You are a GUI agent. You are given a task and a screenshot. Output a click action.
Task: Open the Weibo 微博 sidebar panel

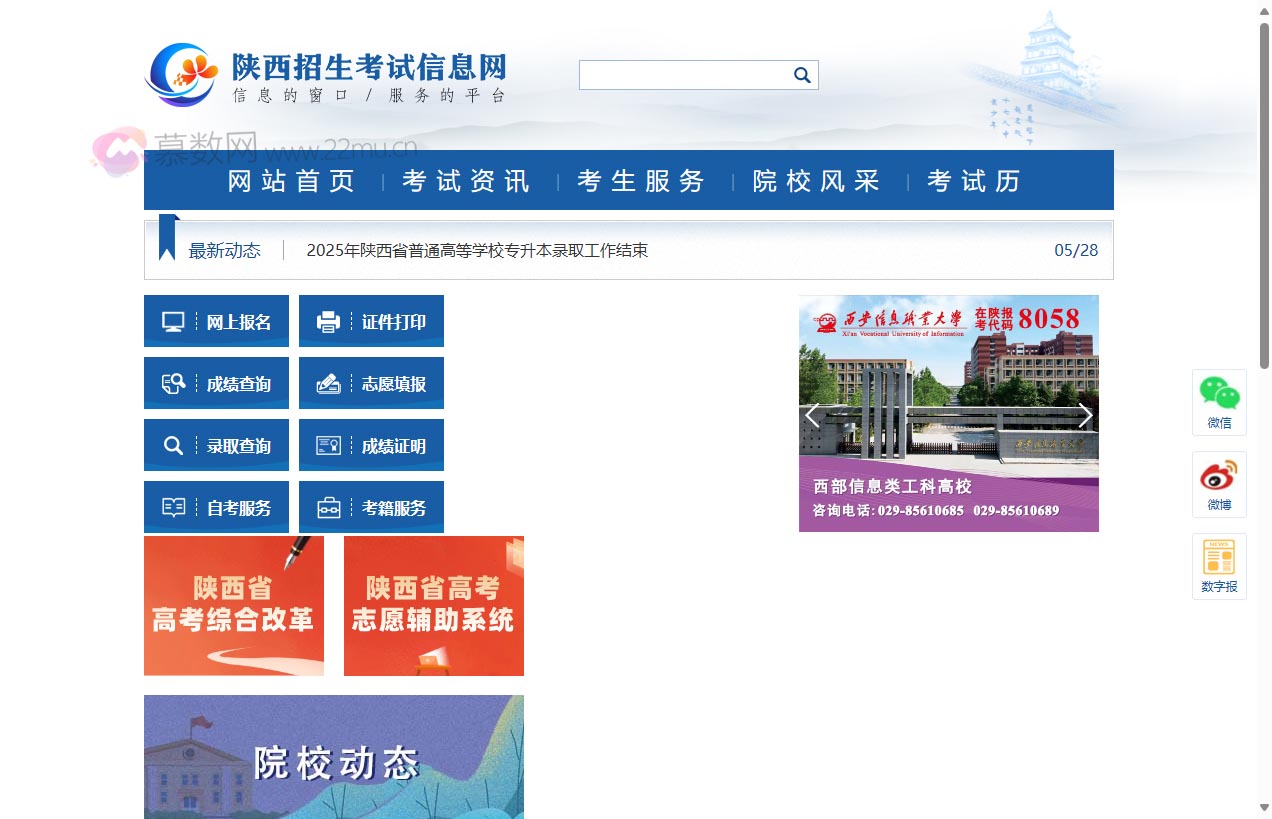[x=1219, y=484]
